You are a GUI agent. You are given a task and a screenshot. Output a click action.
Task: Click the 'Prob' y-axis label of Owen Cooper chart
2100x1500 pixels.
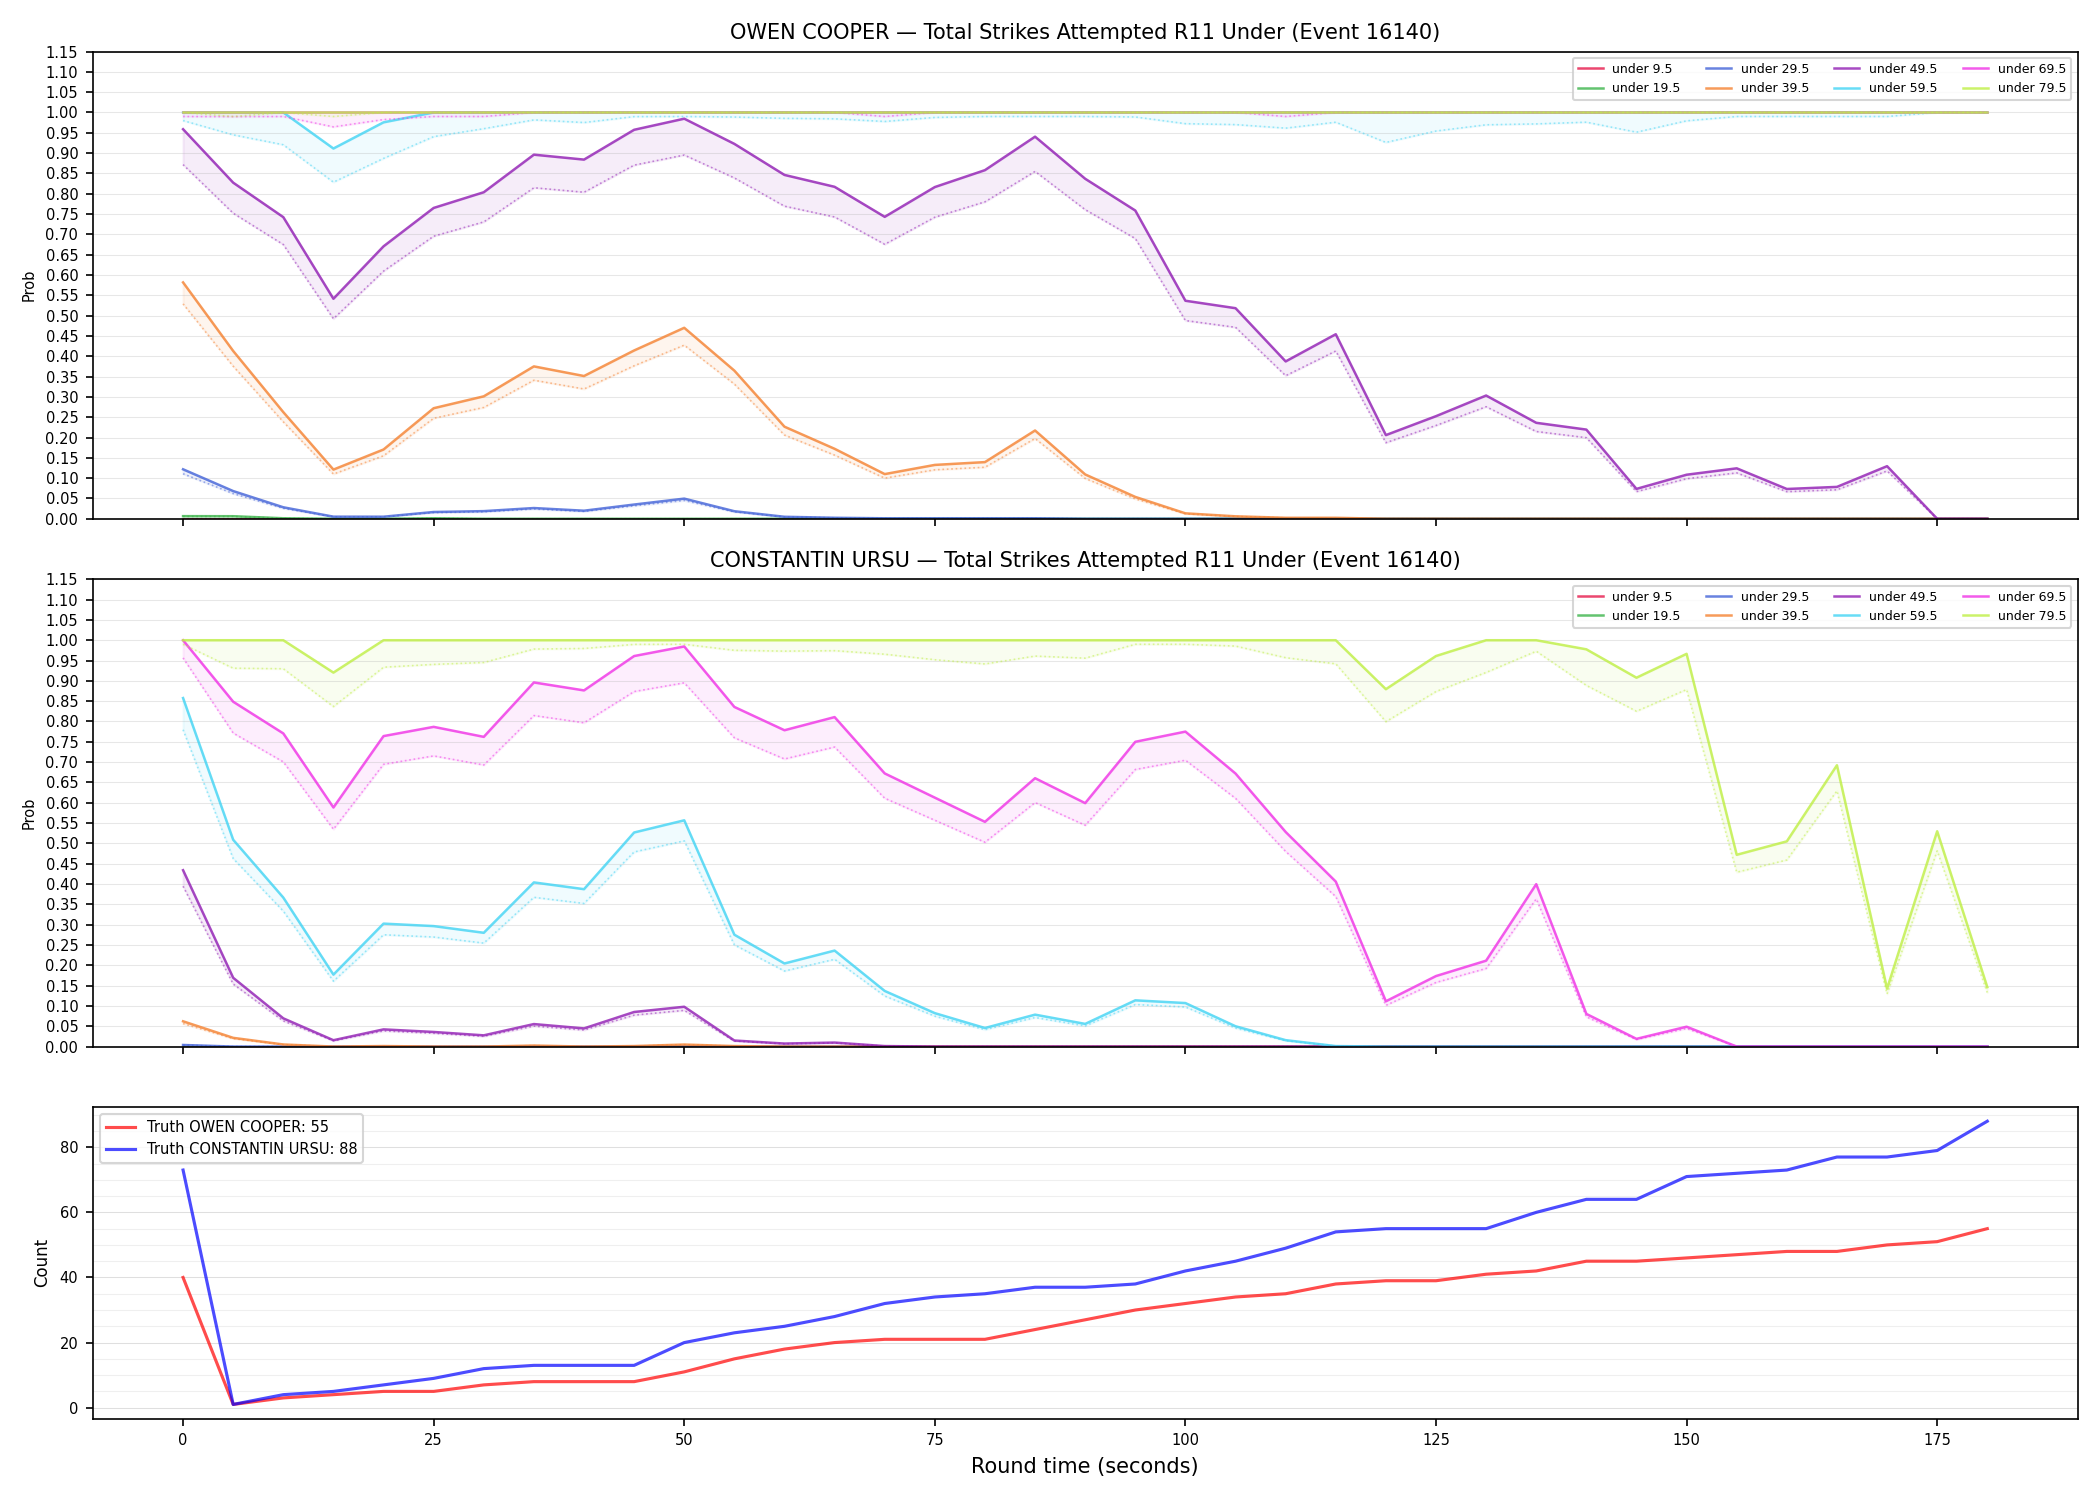tap(29, 287)
